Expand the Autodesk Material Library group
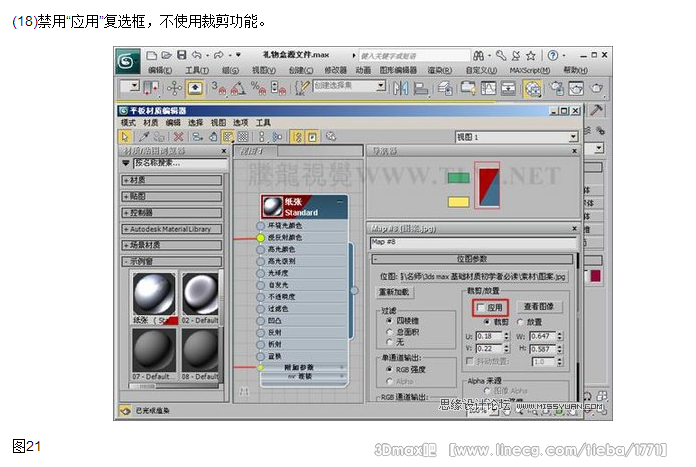The width and height of the screenshot is (696, 467). click(172, 229)
